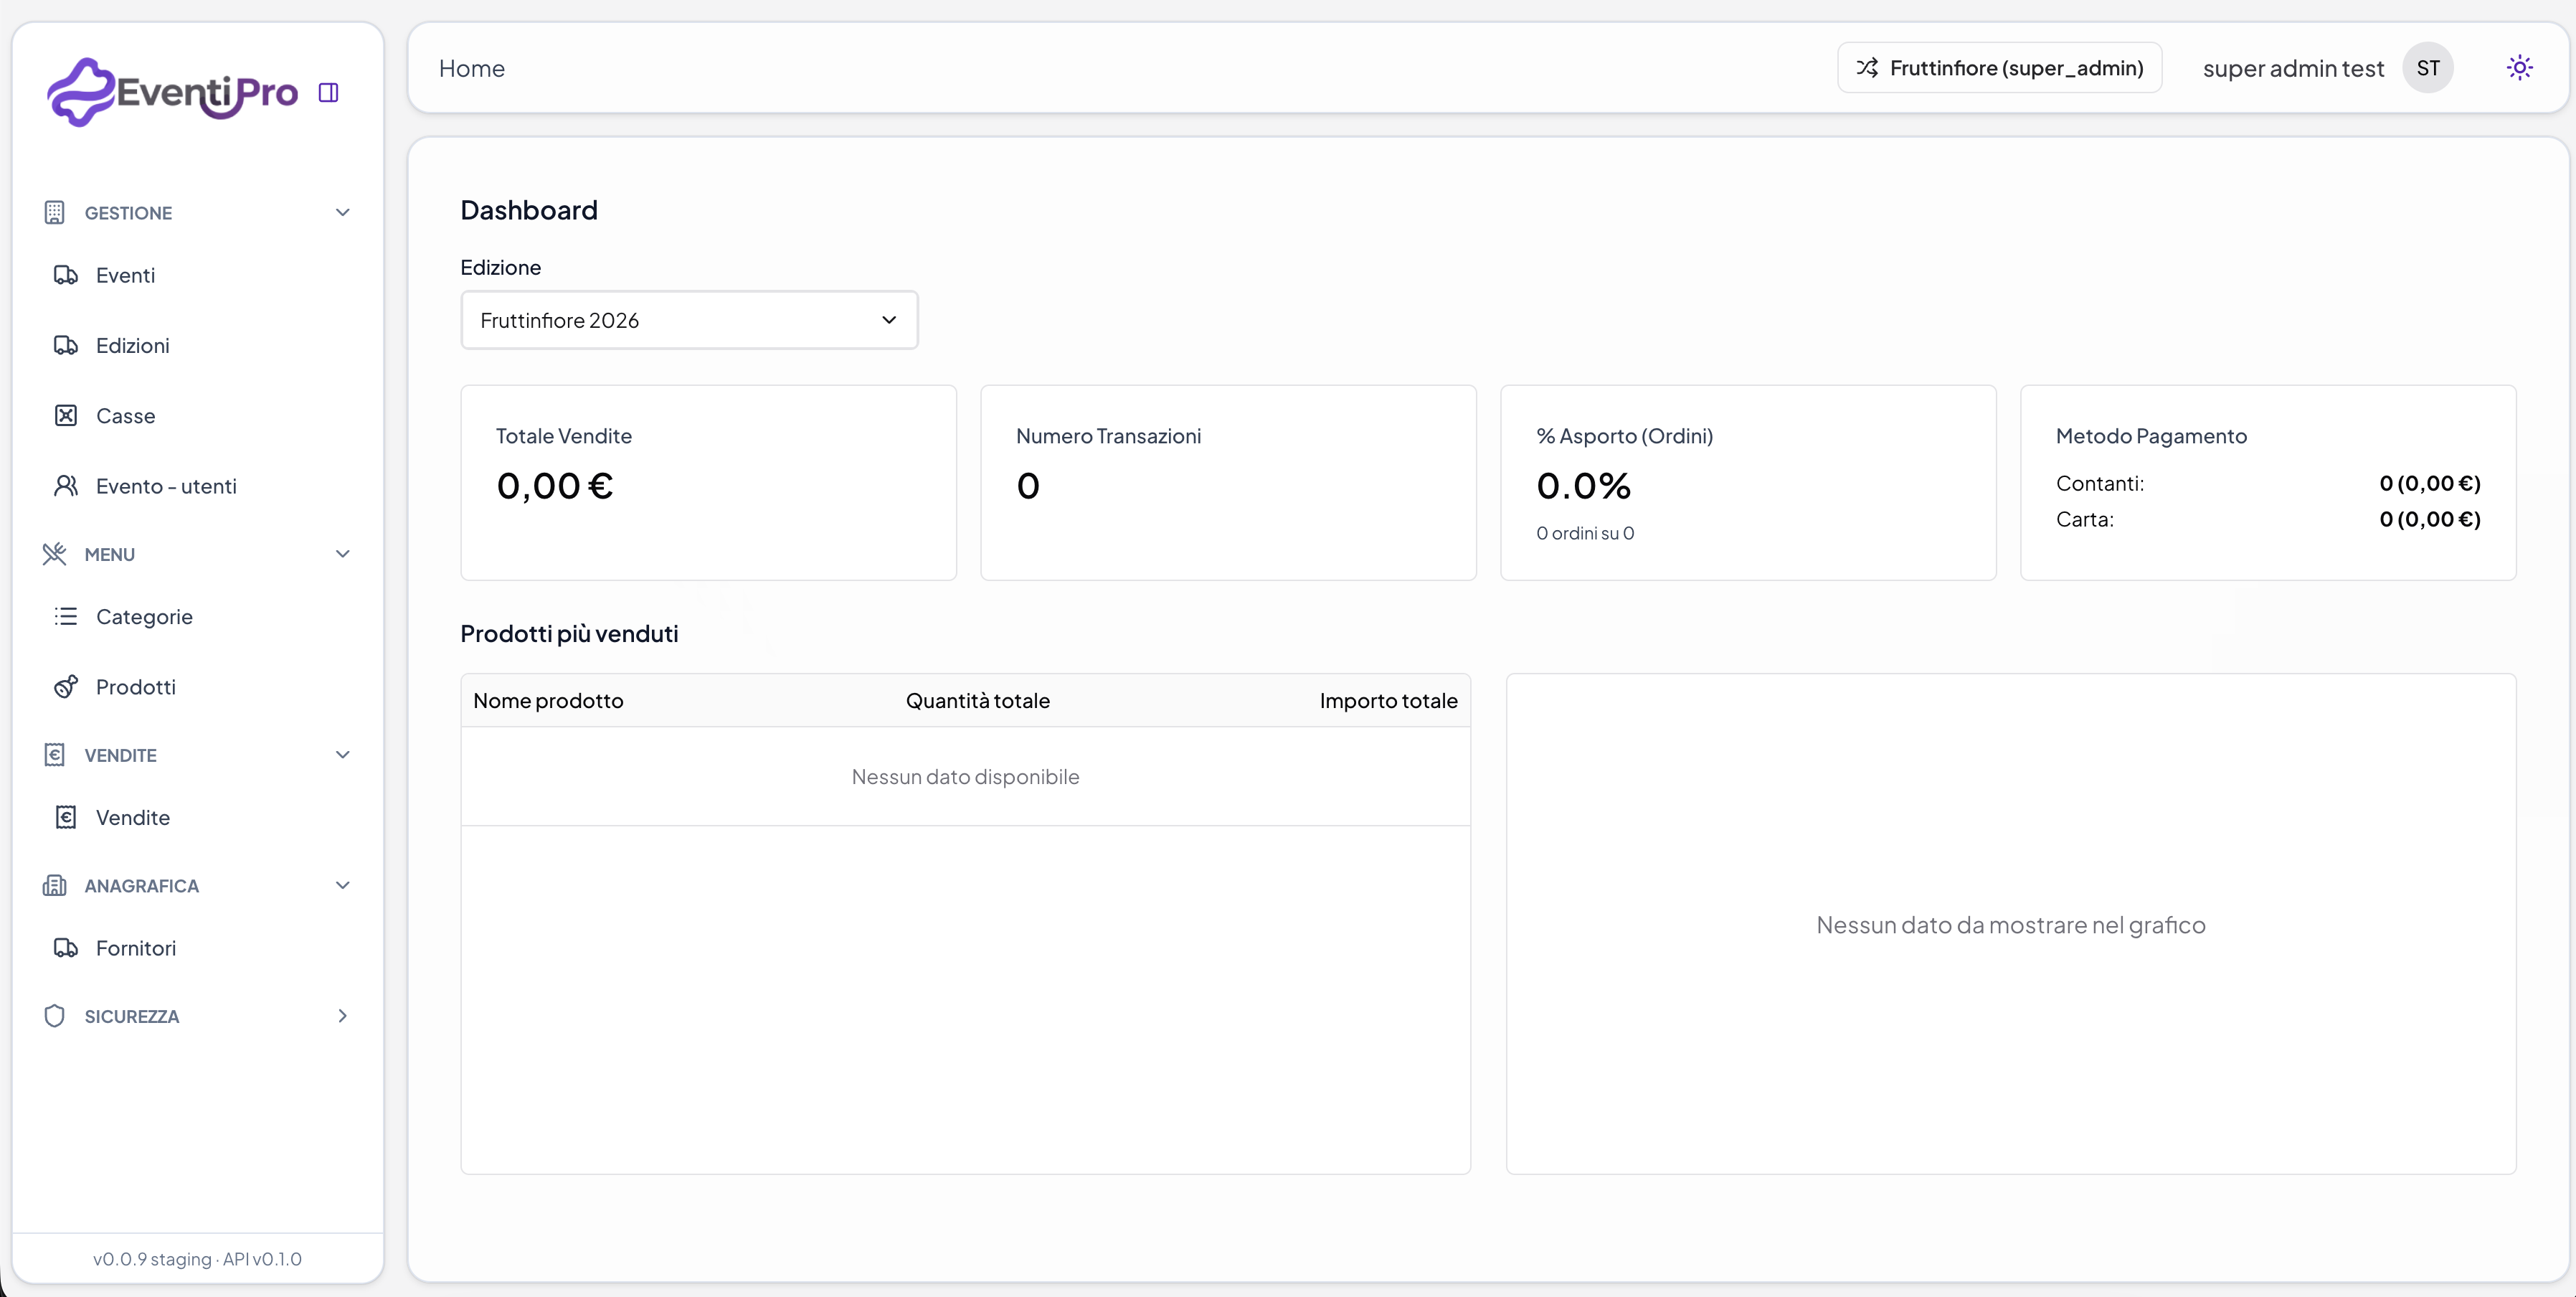
Task: Click the Nome prodotto column header
Action: pyautogui.click(x=548, y=701)
